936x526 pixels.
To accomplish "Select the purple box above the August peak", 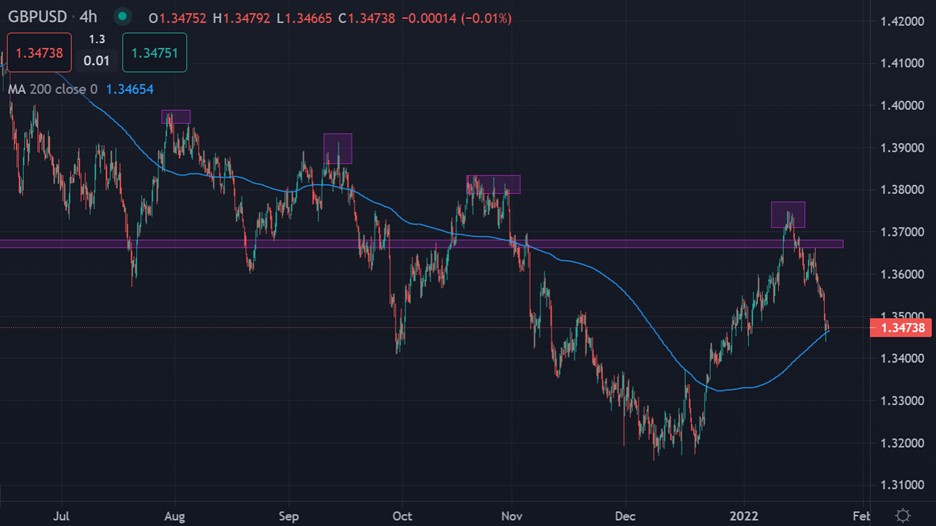I will pyautogui.click(x=176, y=116).
